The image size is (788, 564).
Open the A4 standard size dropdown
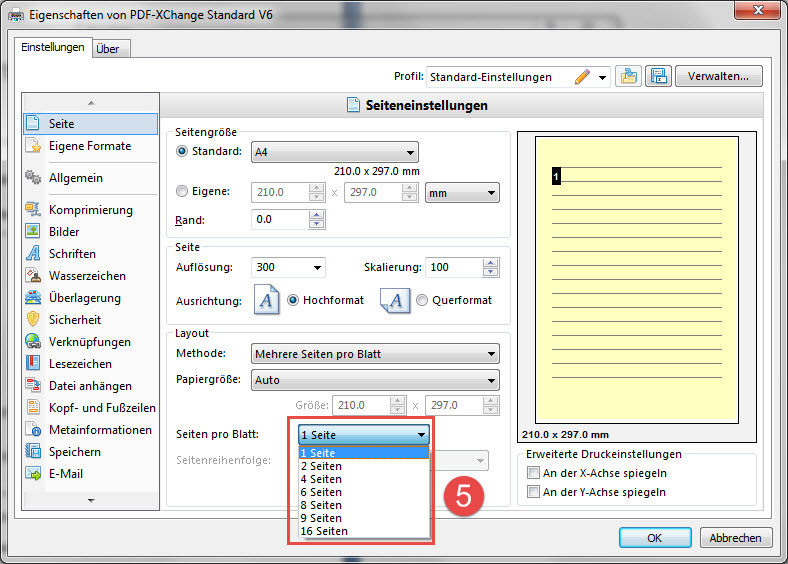tap(335, 152)
